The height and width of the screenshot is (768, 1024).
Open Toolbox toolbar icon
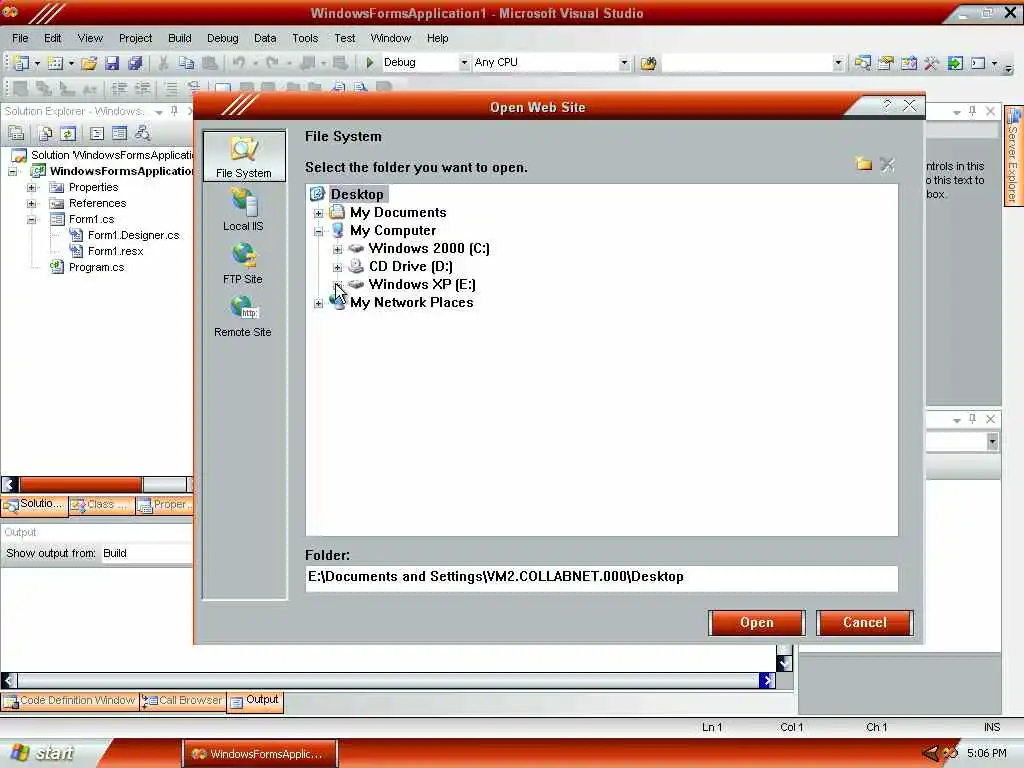tap(931, 63)
